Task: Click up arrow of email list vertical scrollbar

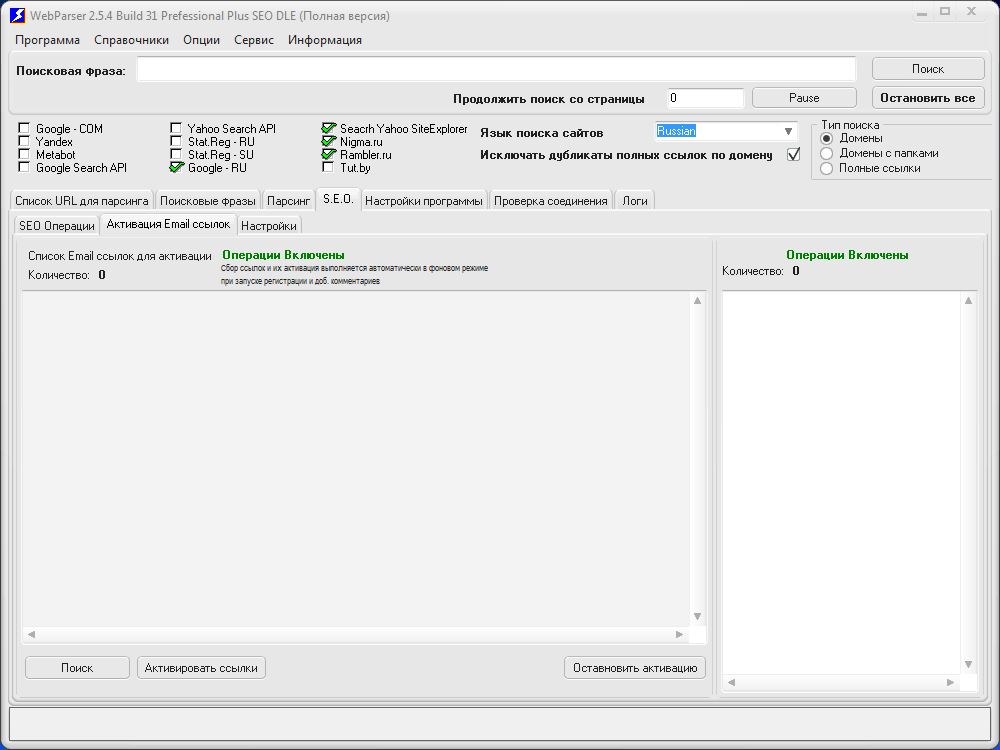Action: tap(698, 300)
